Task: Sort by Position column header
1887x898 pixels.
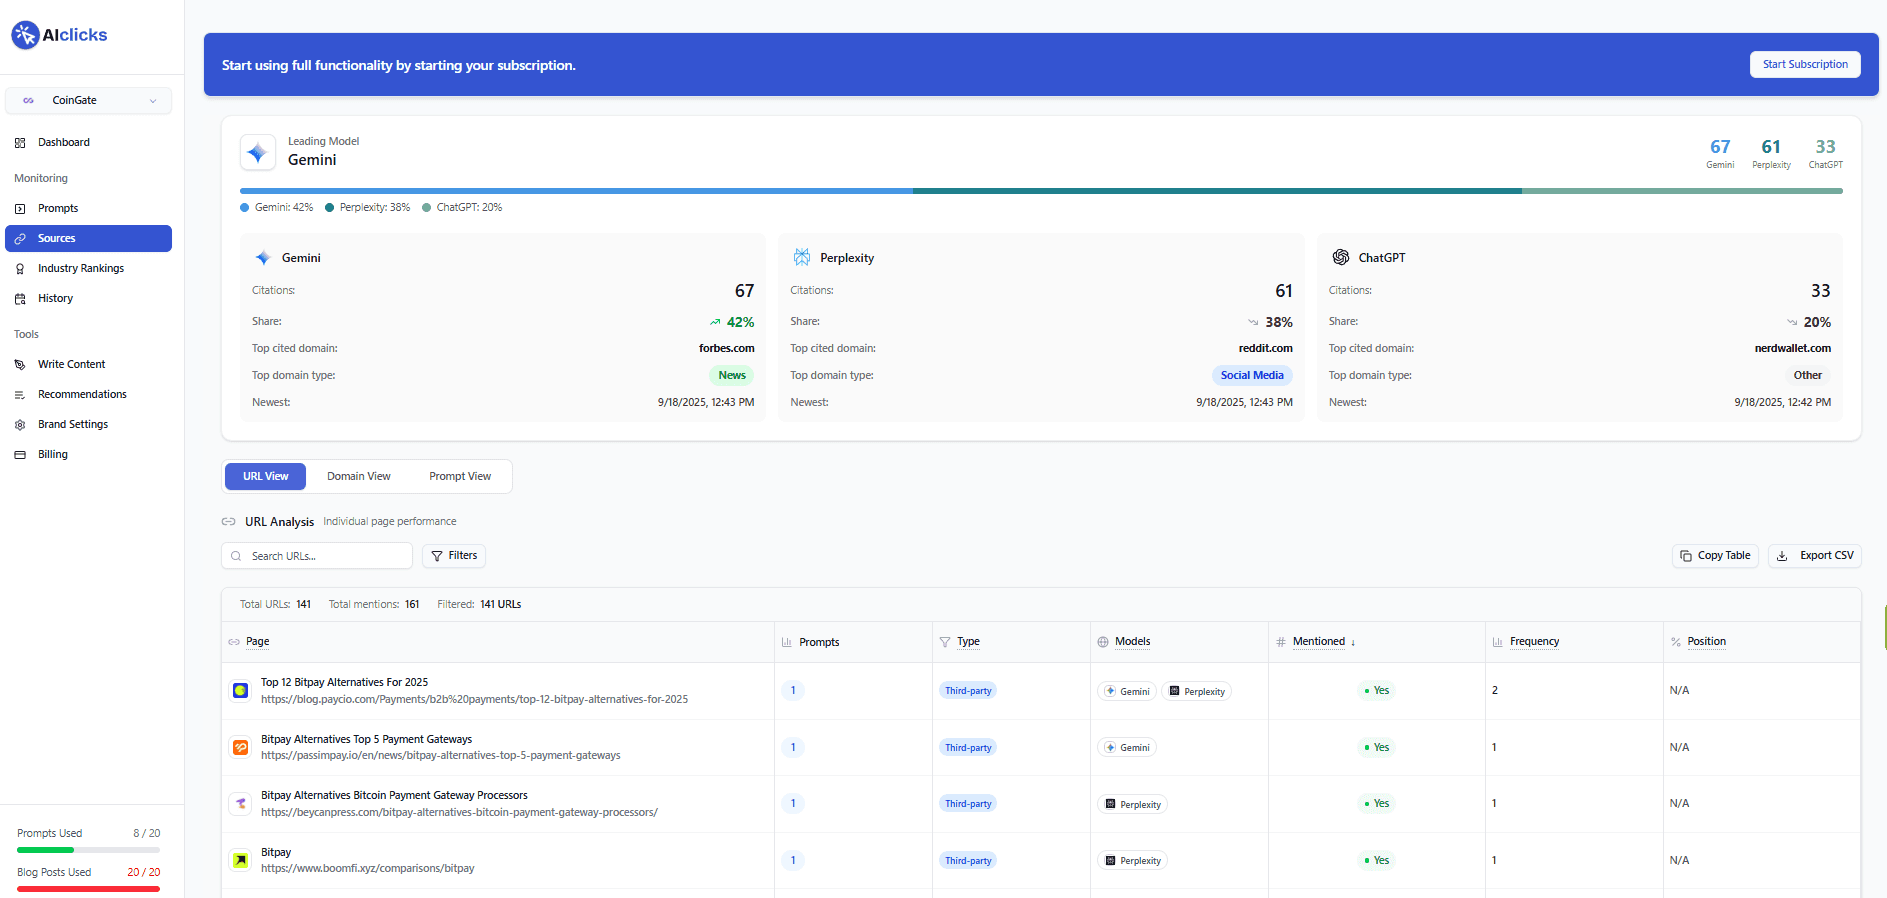Action: 1706,642
